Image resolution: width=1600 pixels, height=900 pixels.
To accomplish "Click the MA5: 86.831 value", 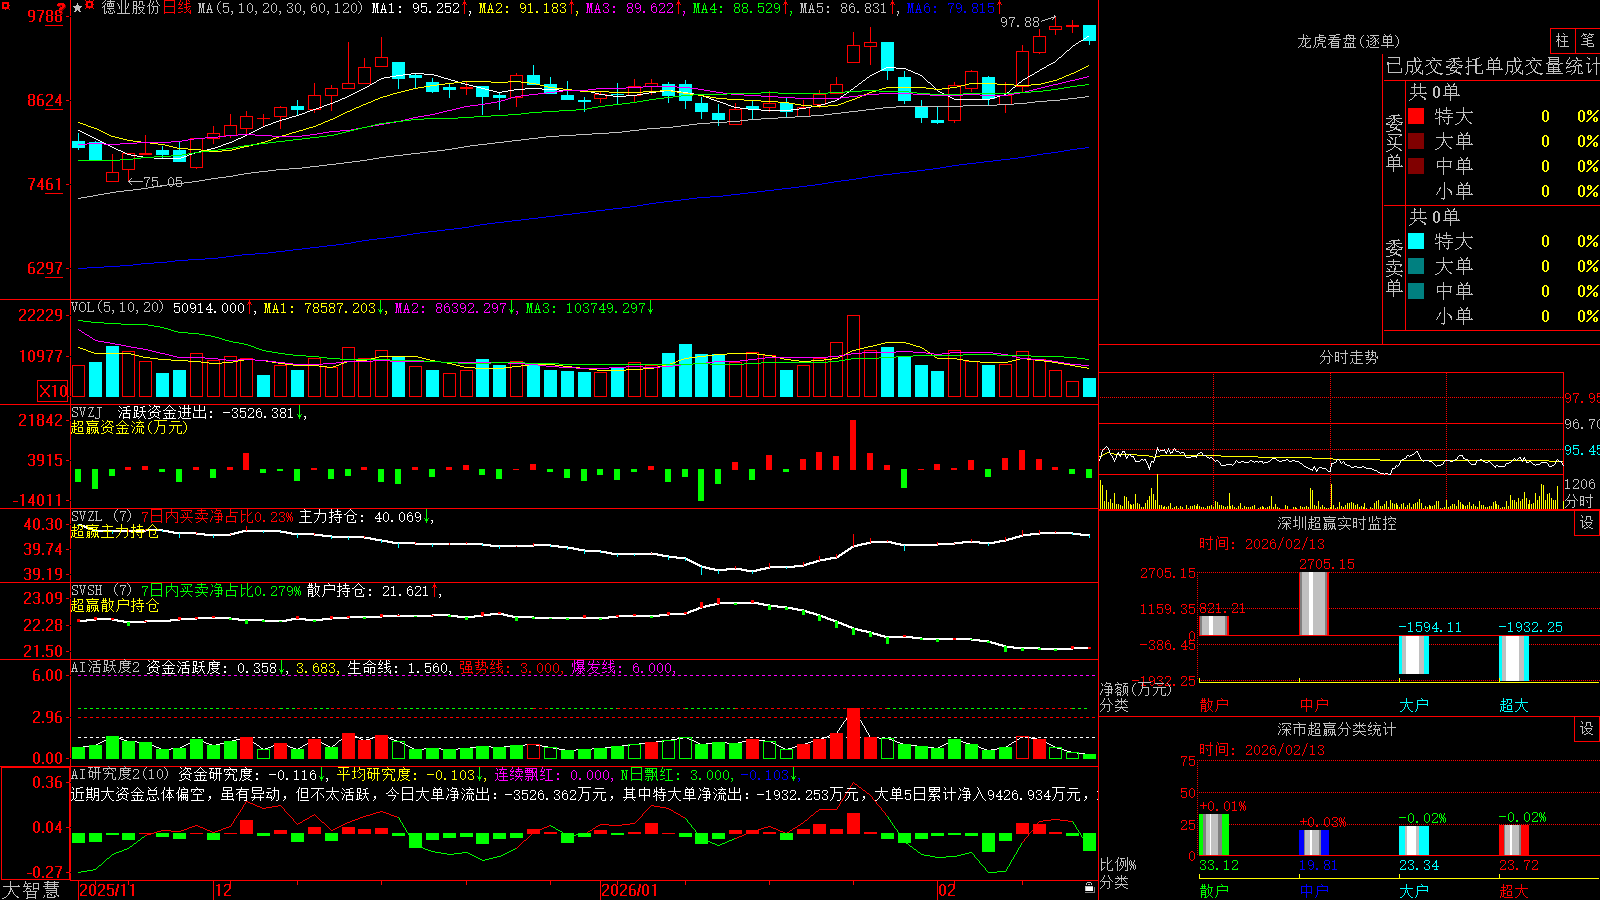I will [x=843, y=8].
